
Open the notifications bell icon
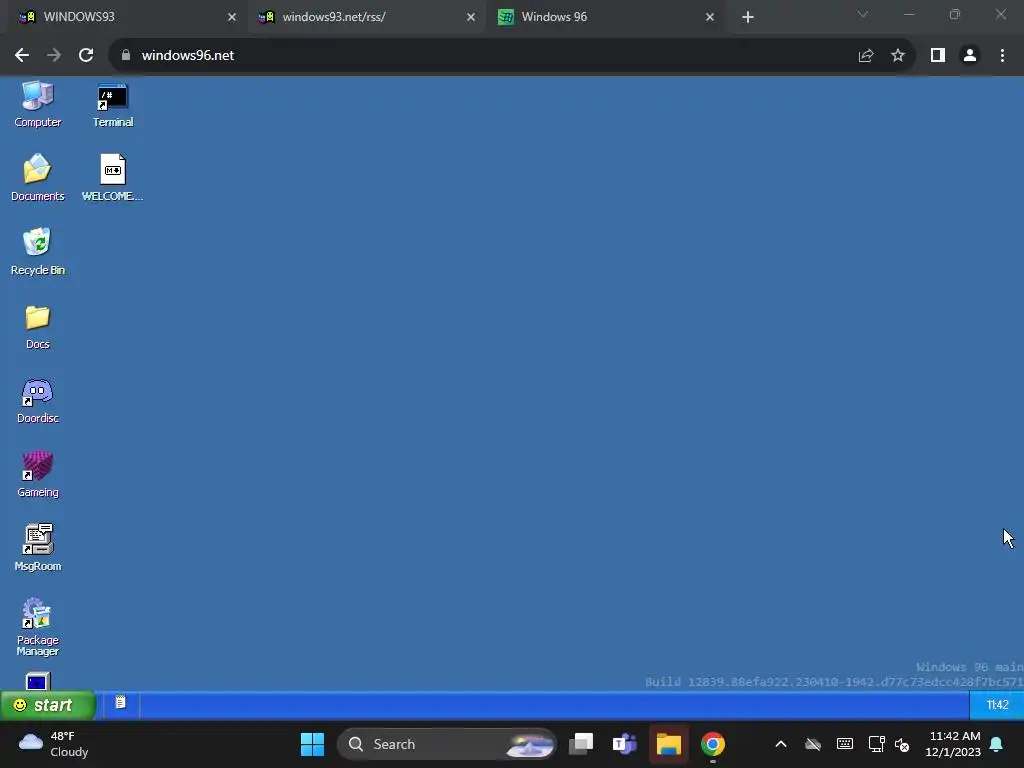click(x=997, y=744)
